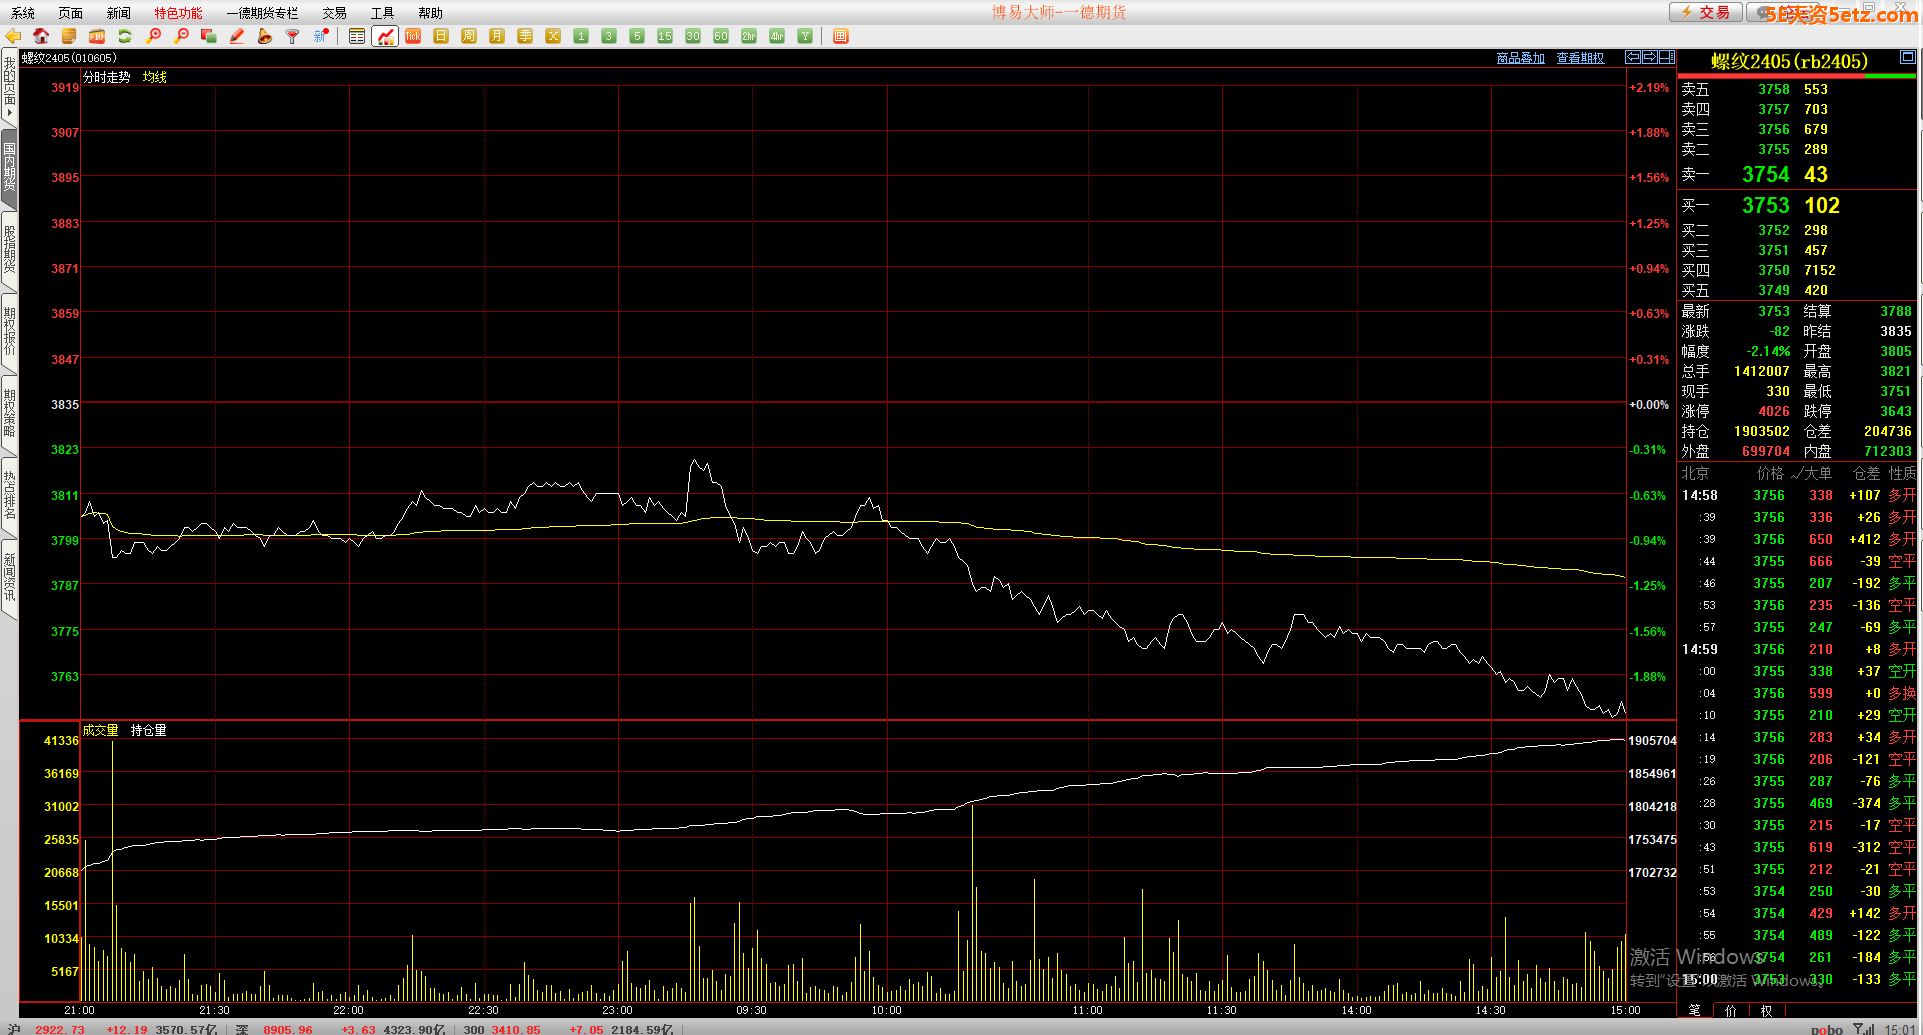Open the quote list table icon
Viewport: 1923px width, 1035px height.
tap(357, 36)
